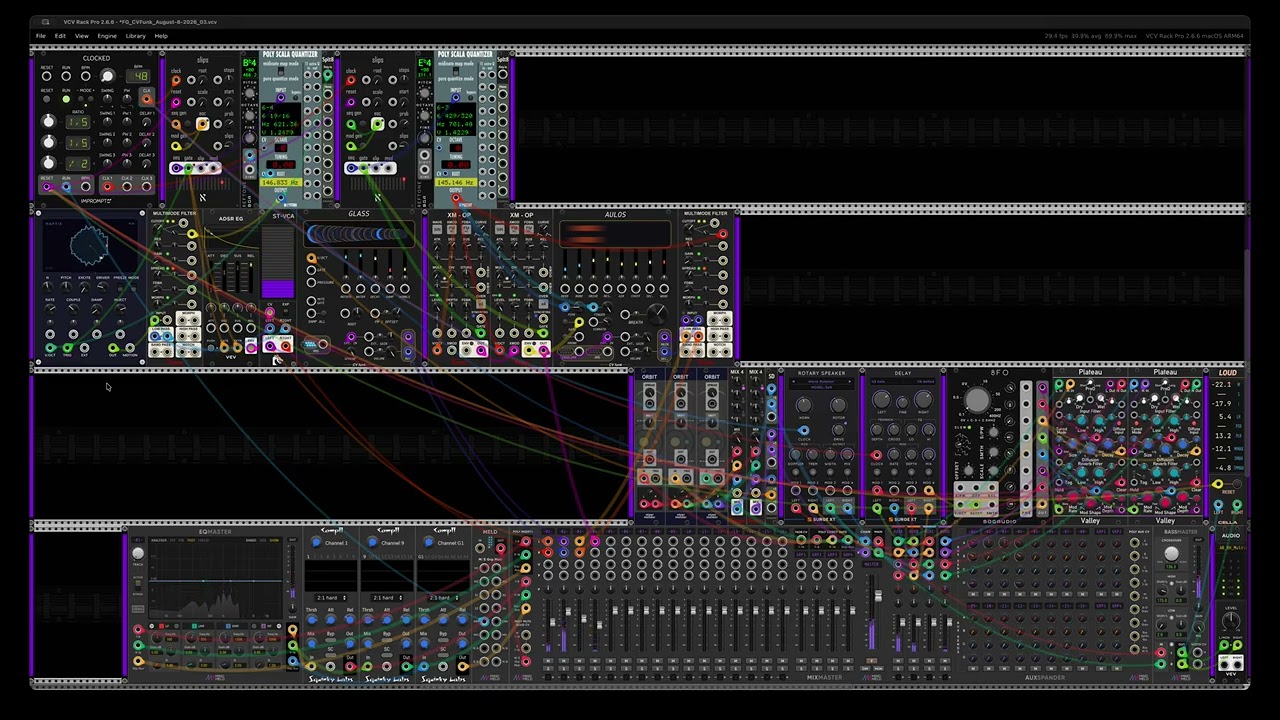Click the 145.146 Hz root readout
Image resolution: width=1280 pixels, height=720 pixels.
(x=456, y=183)
